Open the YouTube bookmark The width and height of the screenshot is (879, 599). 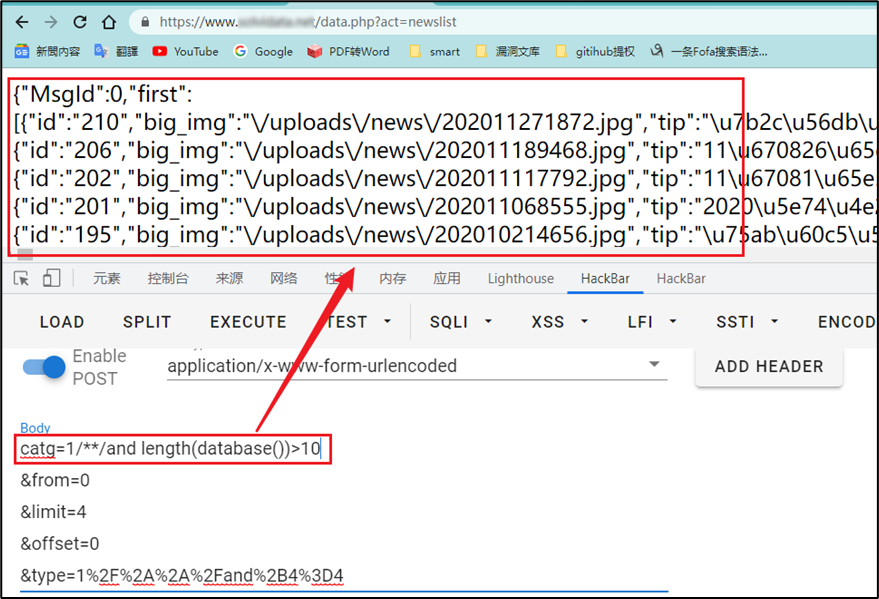(x=186, y=52)
